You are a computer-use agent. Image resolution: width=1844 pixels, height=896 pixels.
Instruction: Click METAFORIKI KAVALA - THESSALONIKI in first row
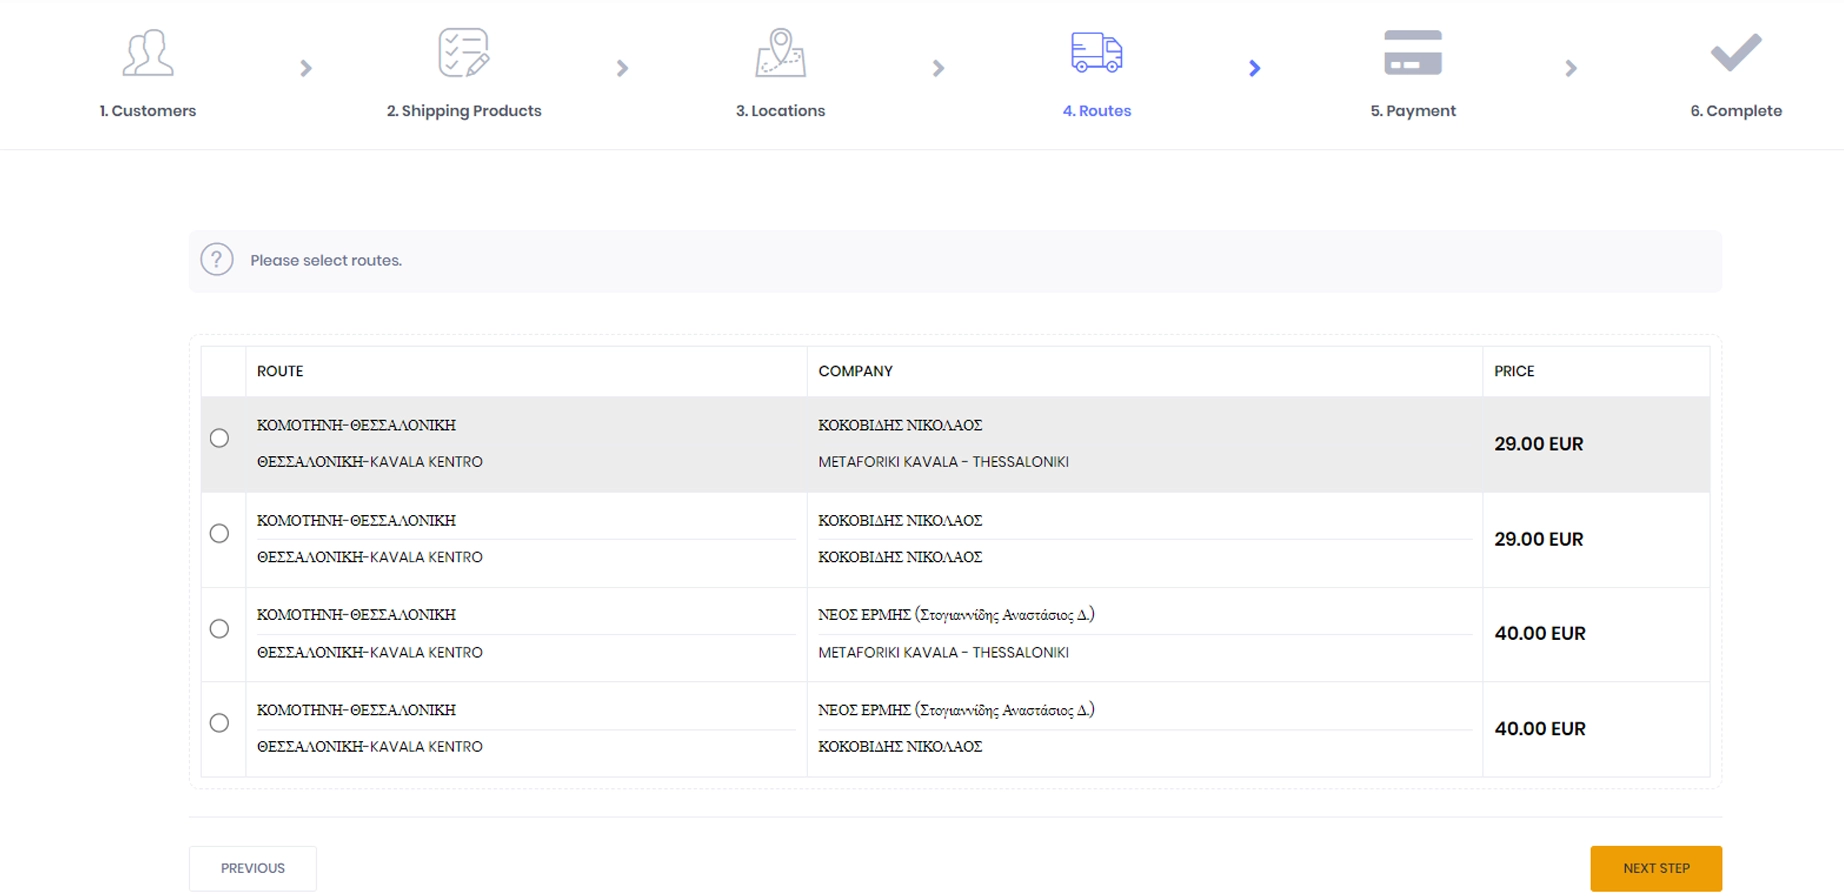[943, 462]
